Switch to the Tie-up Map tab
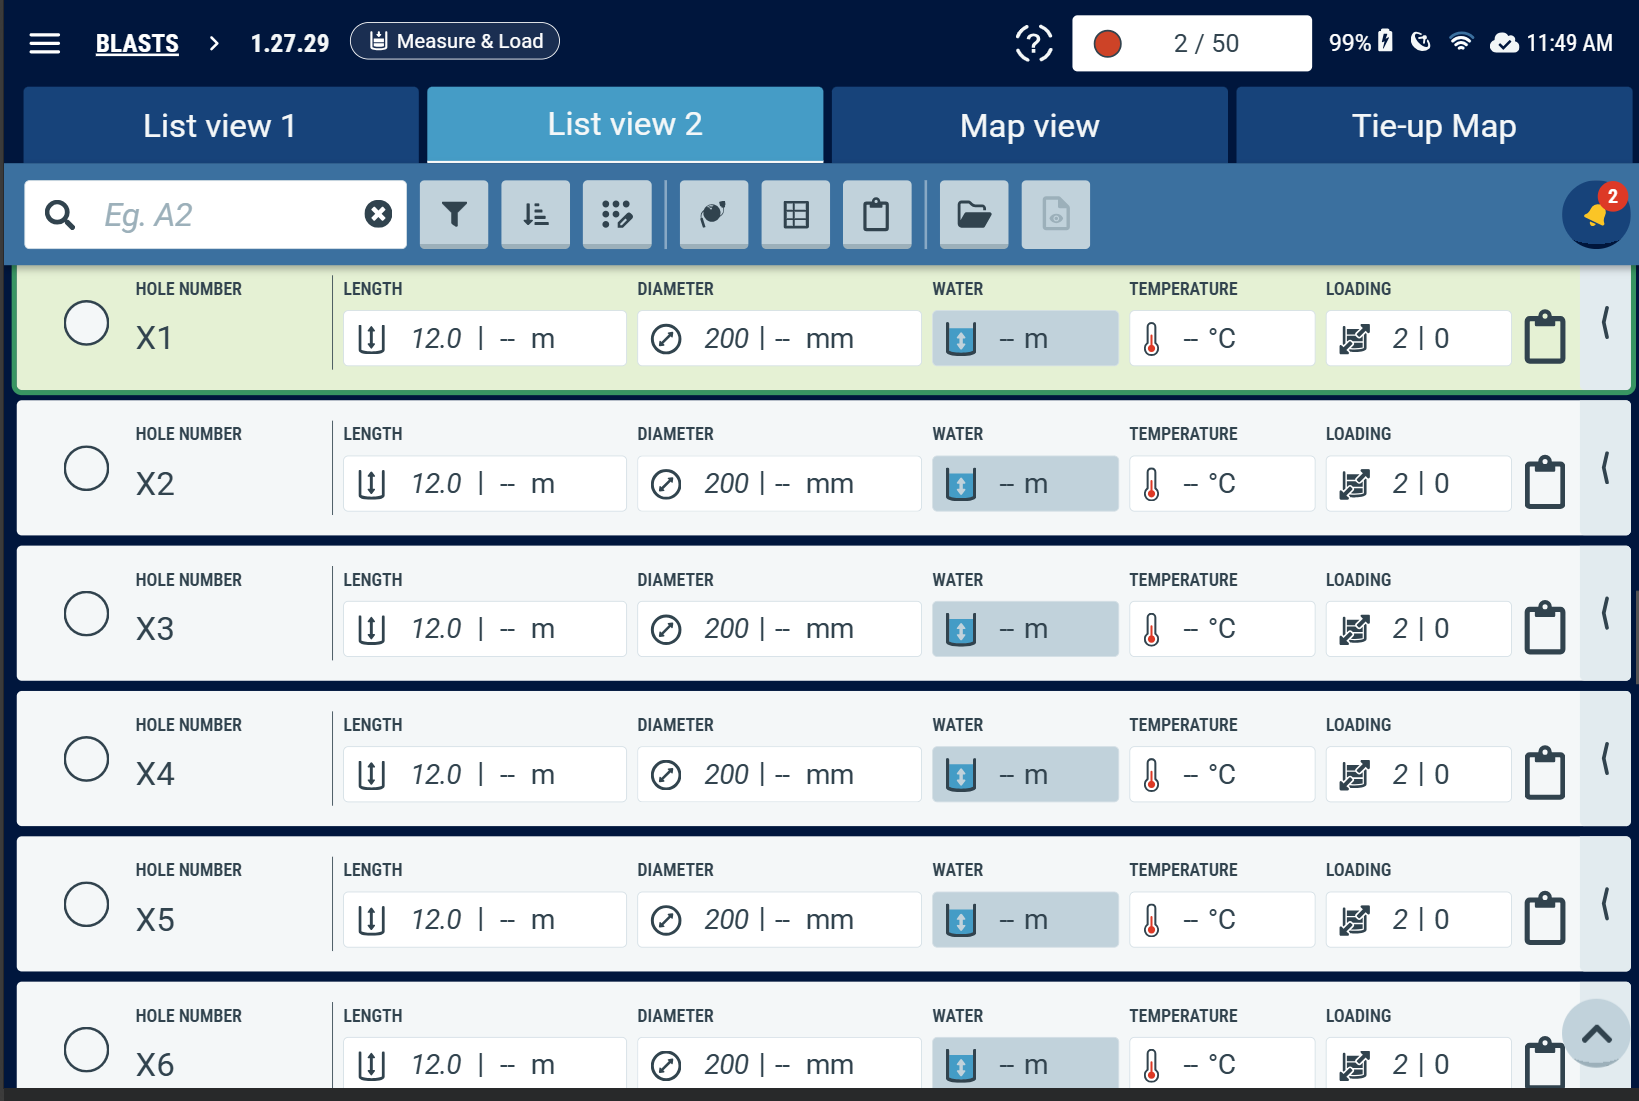 tap(1434, 126)
